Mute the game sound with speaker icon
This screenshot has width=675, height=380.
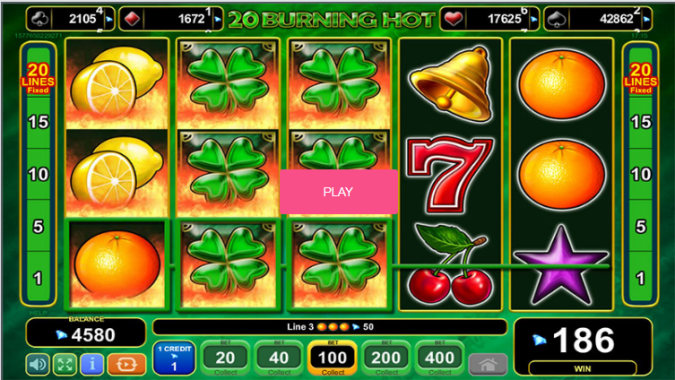pyautogui.click(x=37, y=364)
